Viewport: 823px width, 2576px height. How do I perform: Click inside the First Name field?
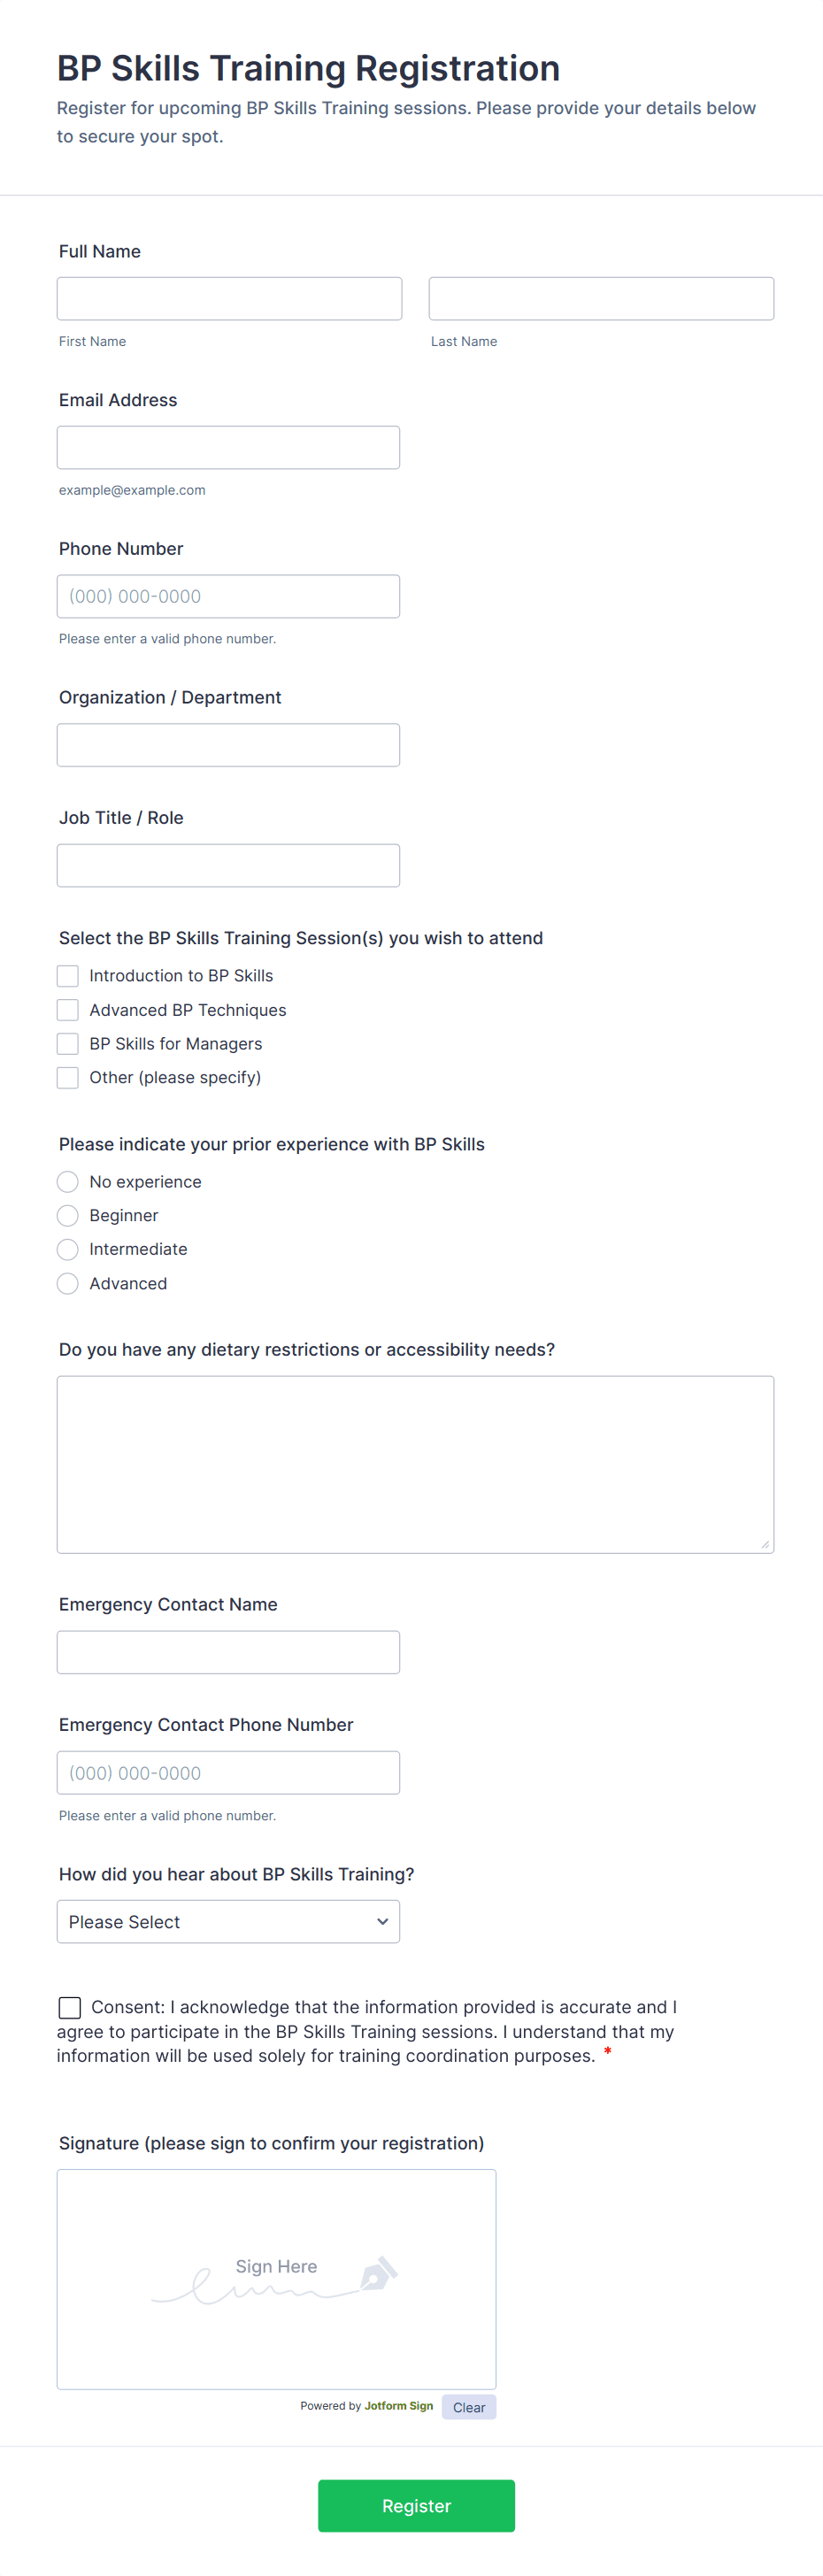[x=229, y=297]
